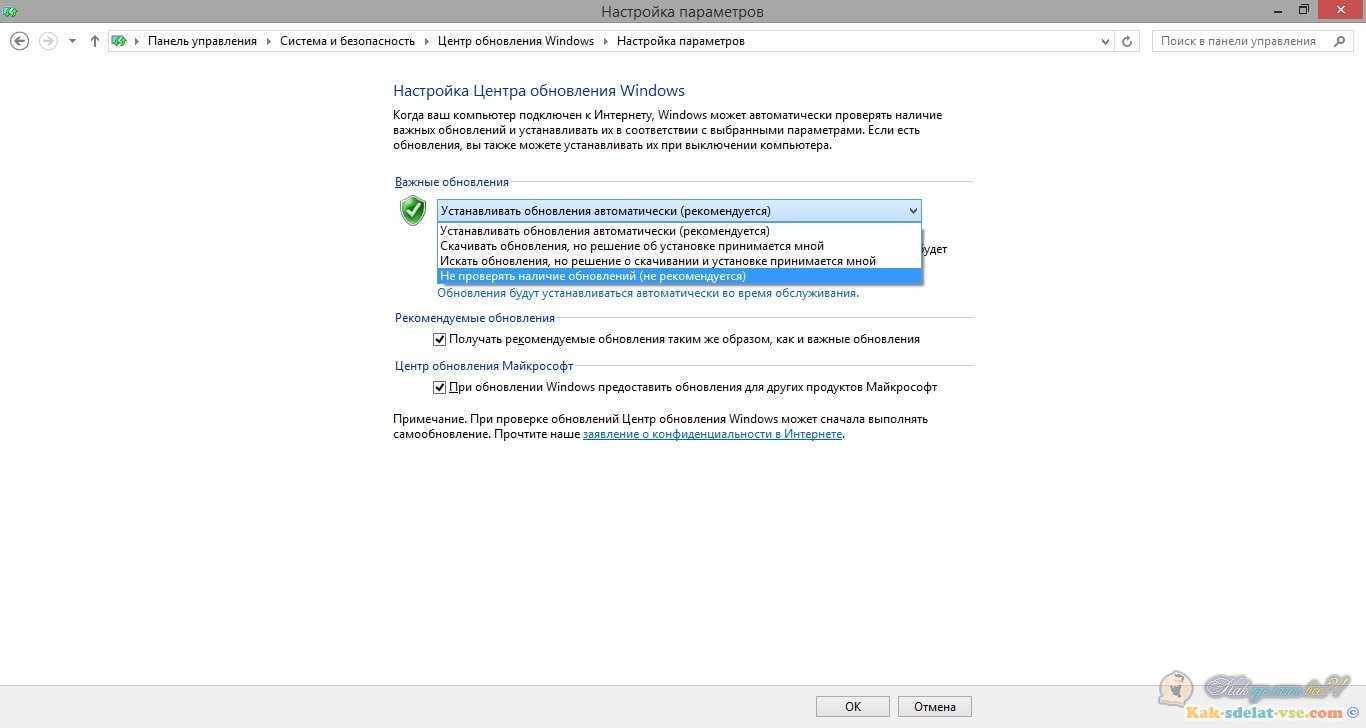Click 'Центр обновления Майкрософт' section label

pos(484,366)
